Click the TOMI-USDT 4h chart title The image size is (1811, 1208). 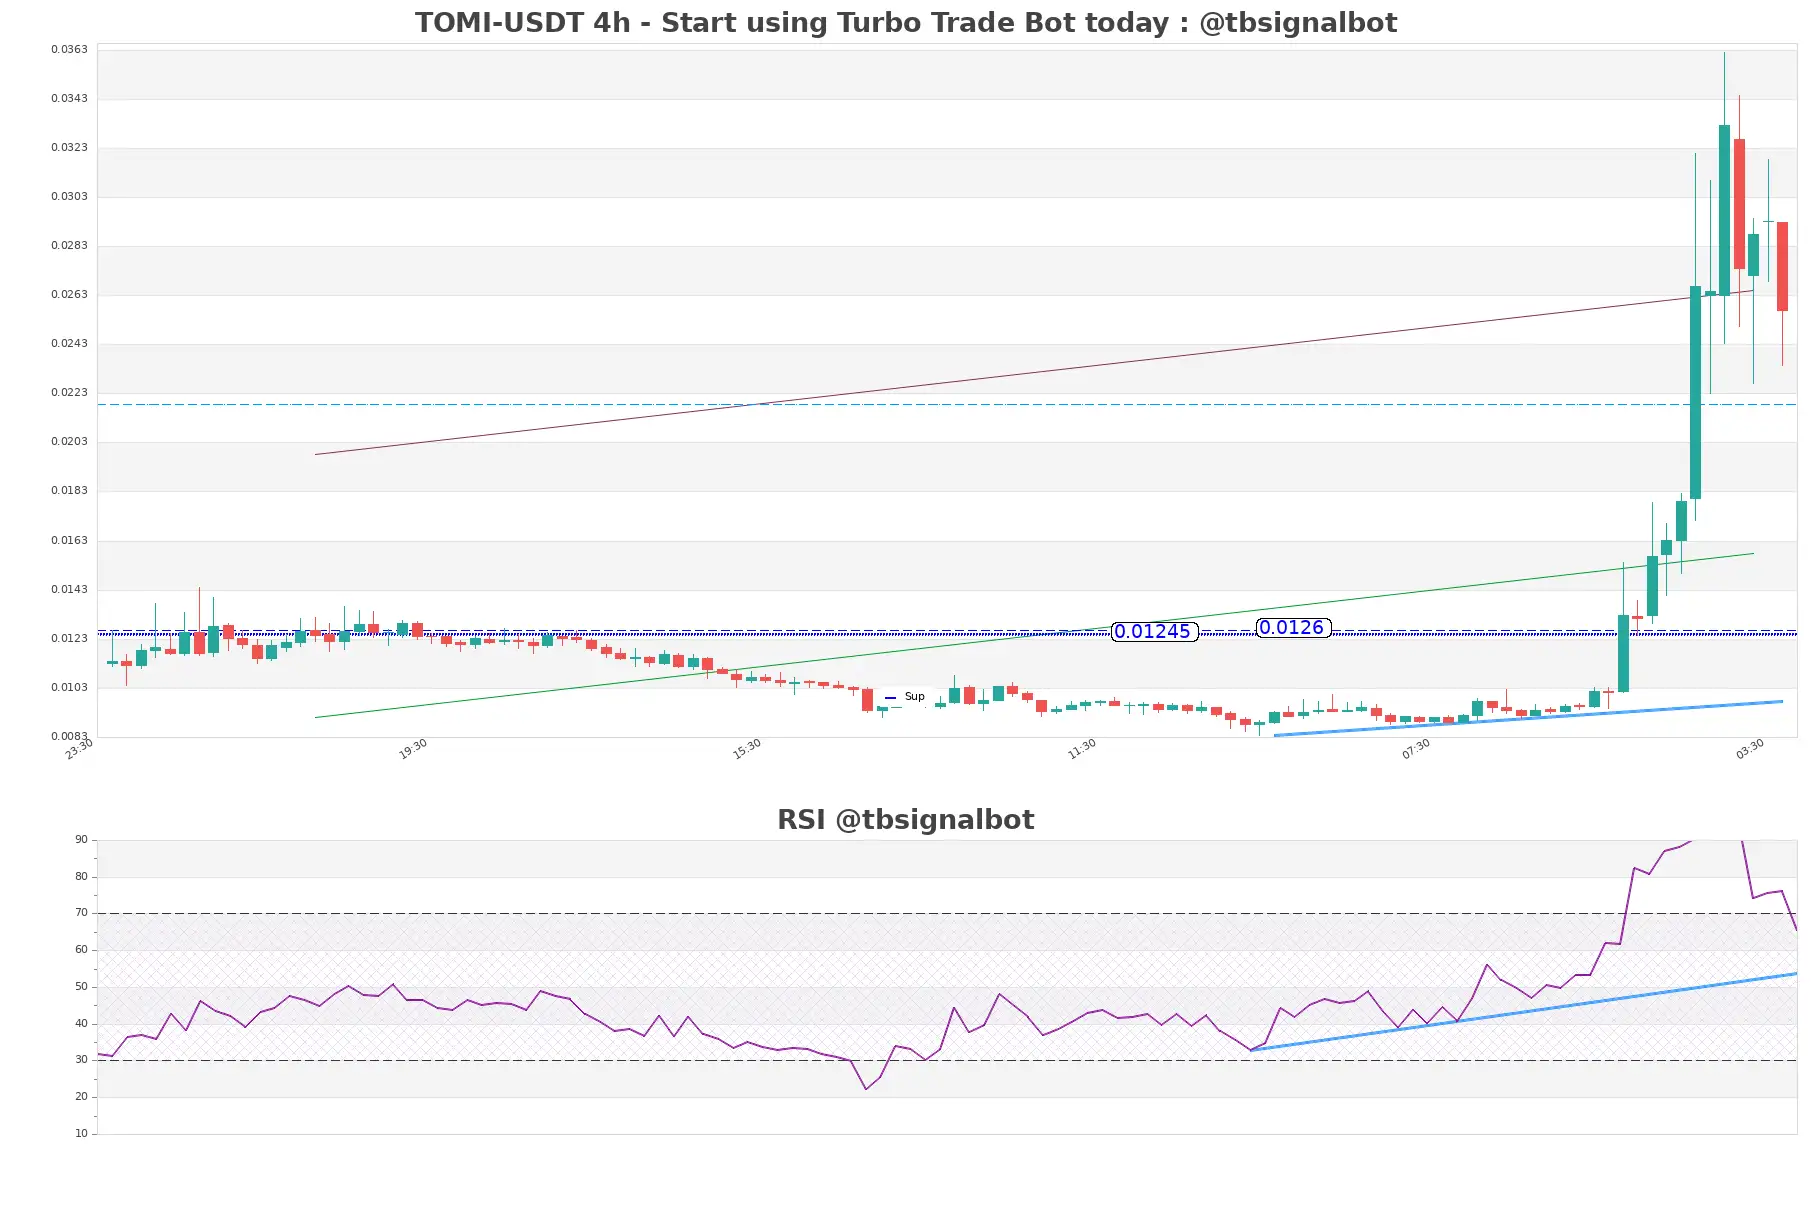(x=905, y=22)
